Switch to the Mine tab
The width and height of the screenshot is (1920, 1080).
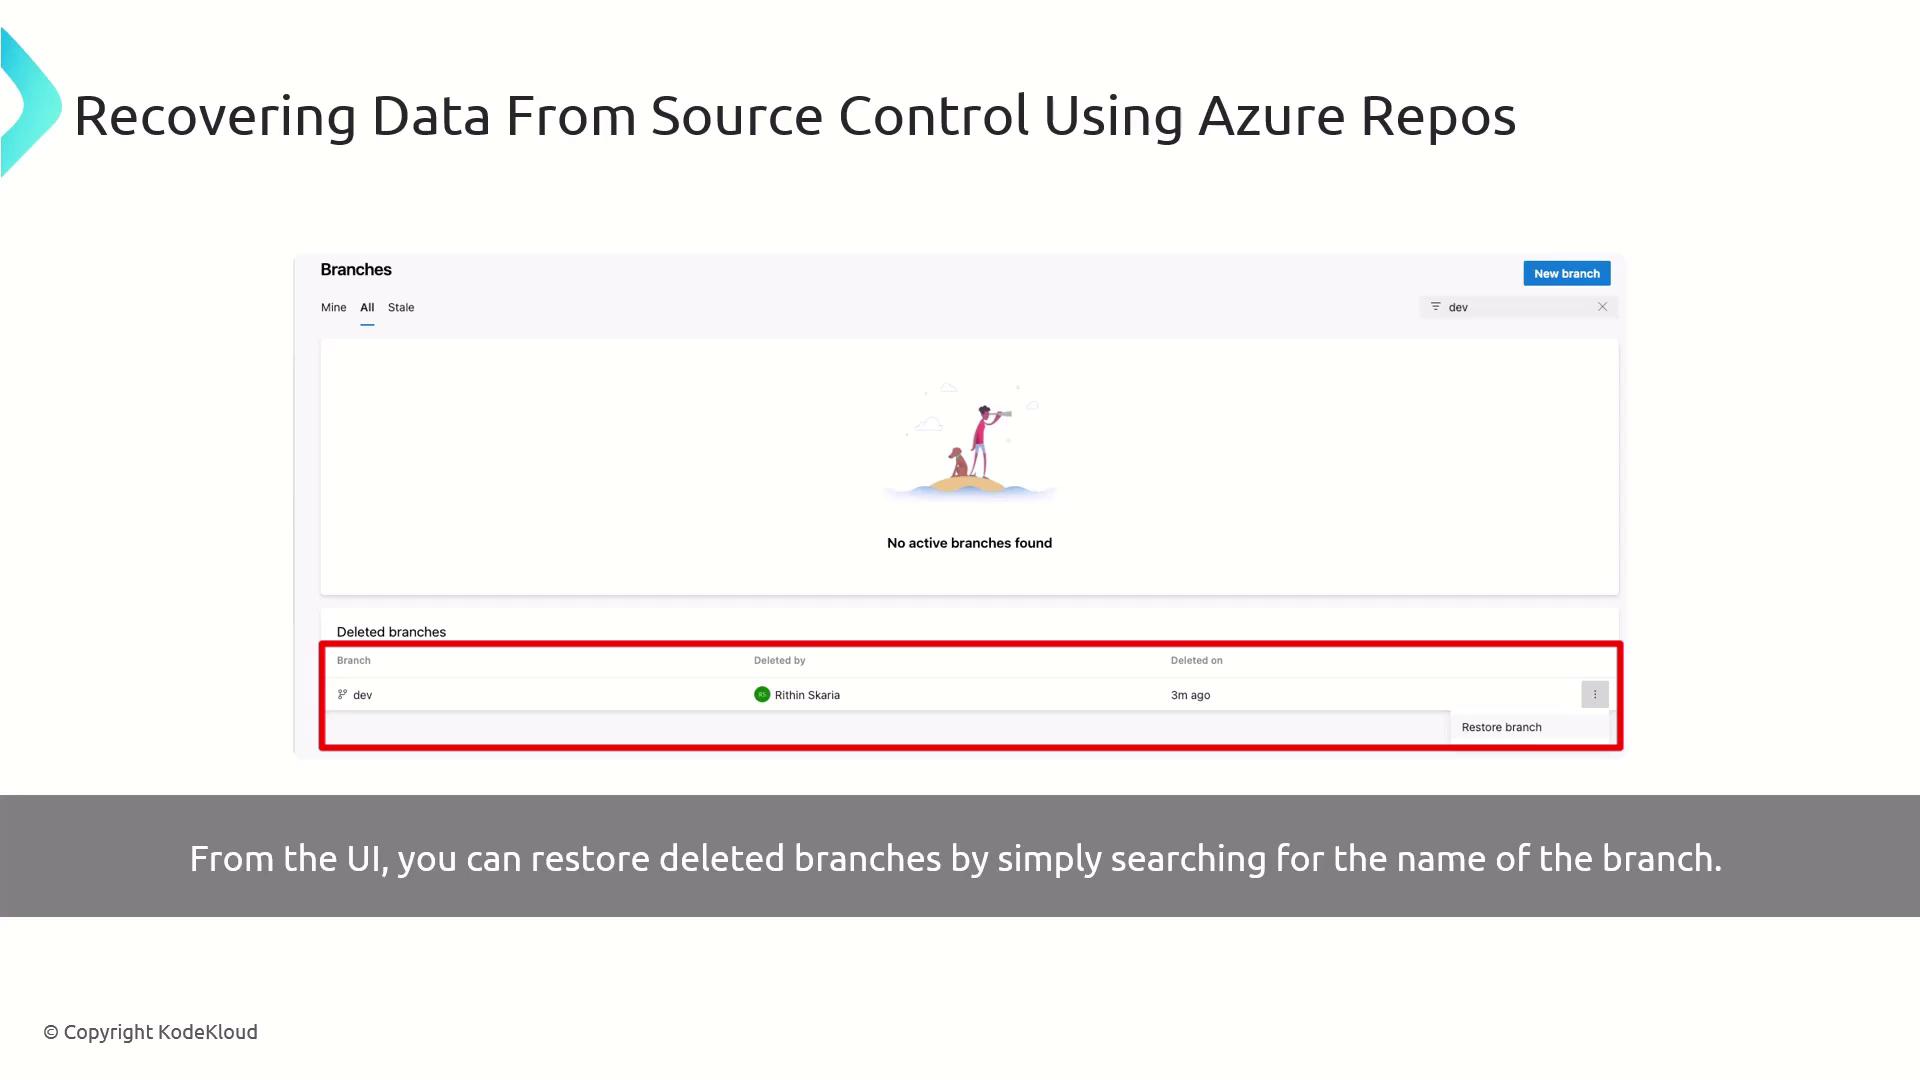pos(333,308)
